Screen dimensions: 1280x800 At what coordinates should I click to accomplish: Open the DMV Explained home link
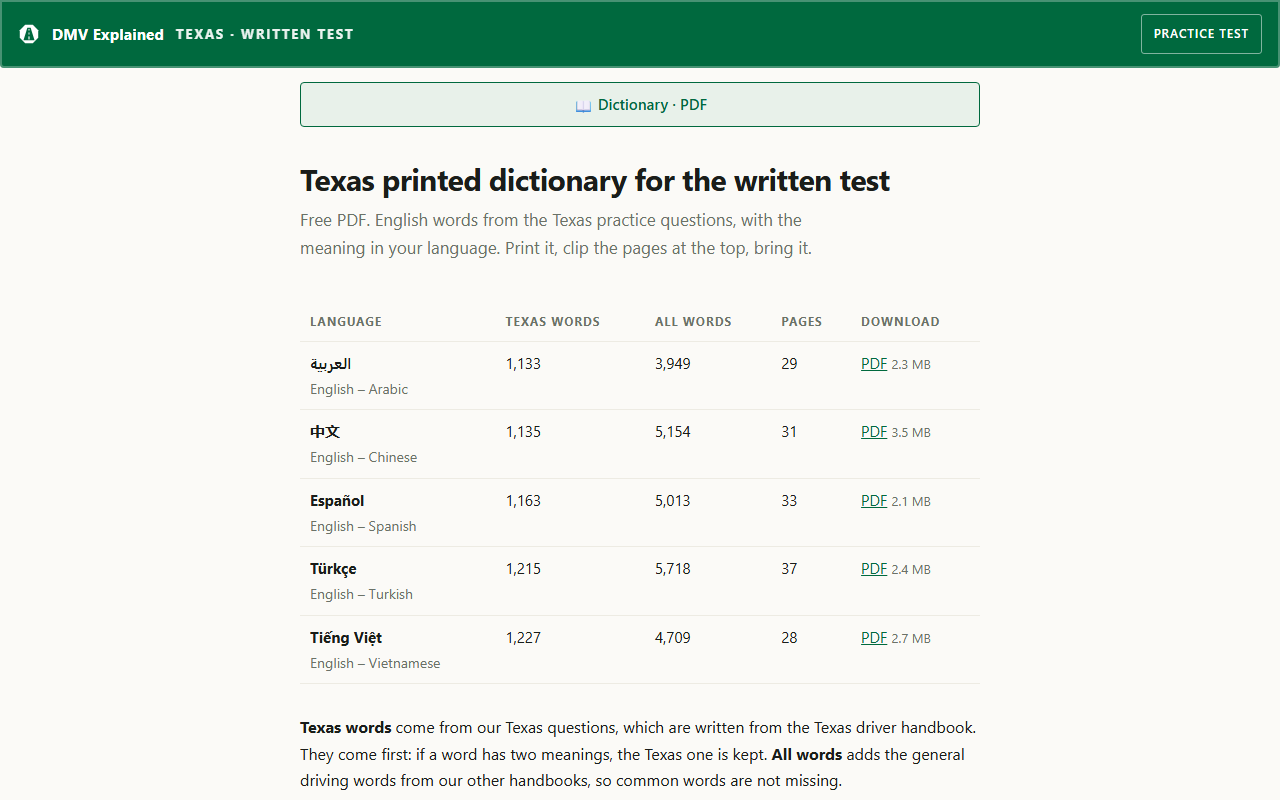pyautogui.click(x=92, y=34)
